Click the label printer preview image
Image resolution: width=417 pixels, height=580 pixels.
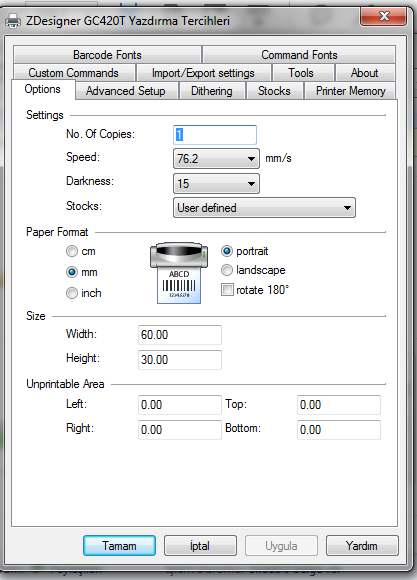tap(179, 273)
